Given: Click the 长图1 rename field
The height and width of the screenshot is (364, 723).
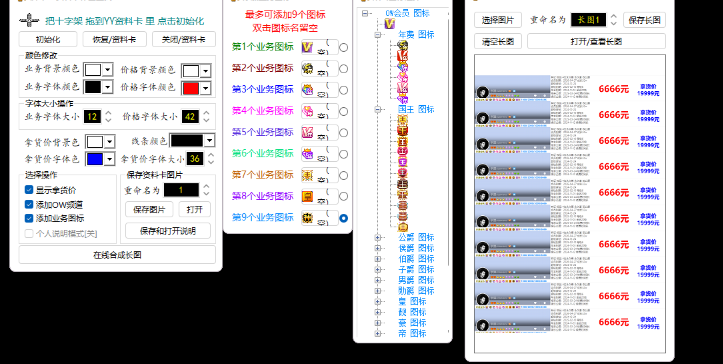Looking at the screenshot, I should click(588, 20).
